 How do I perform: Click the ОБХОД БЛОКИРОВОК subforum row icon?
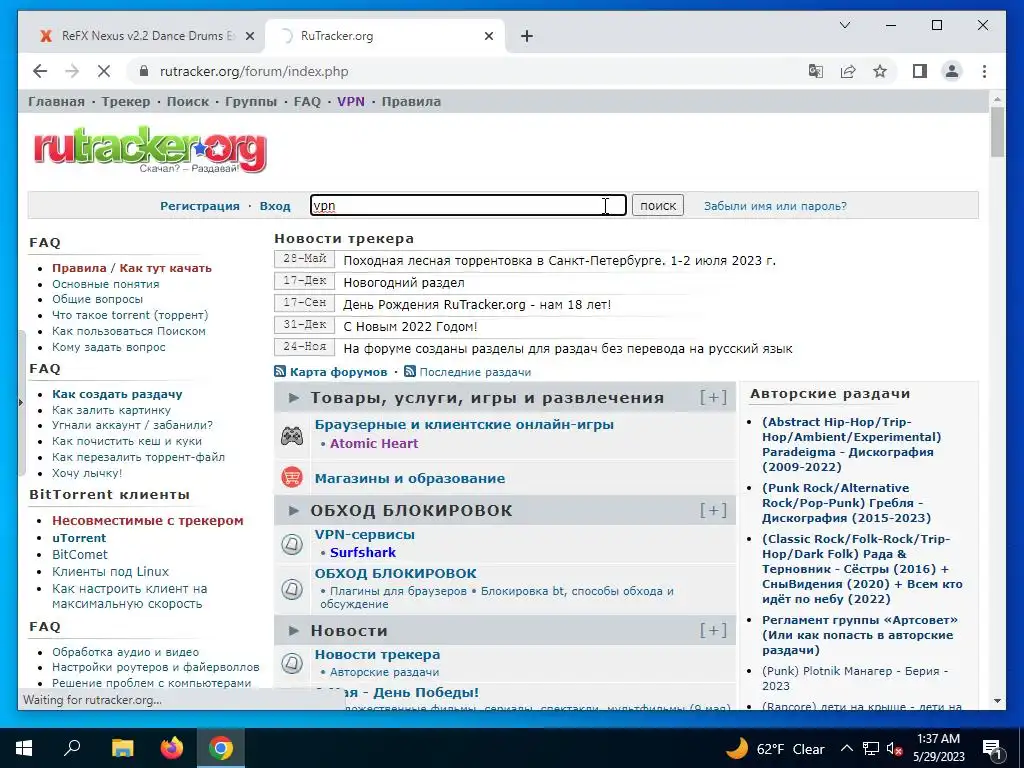click(x=292, y=588)
